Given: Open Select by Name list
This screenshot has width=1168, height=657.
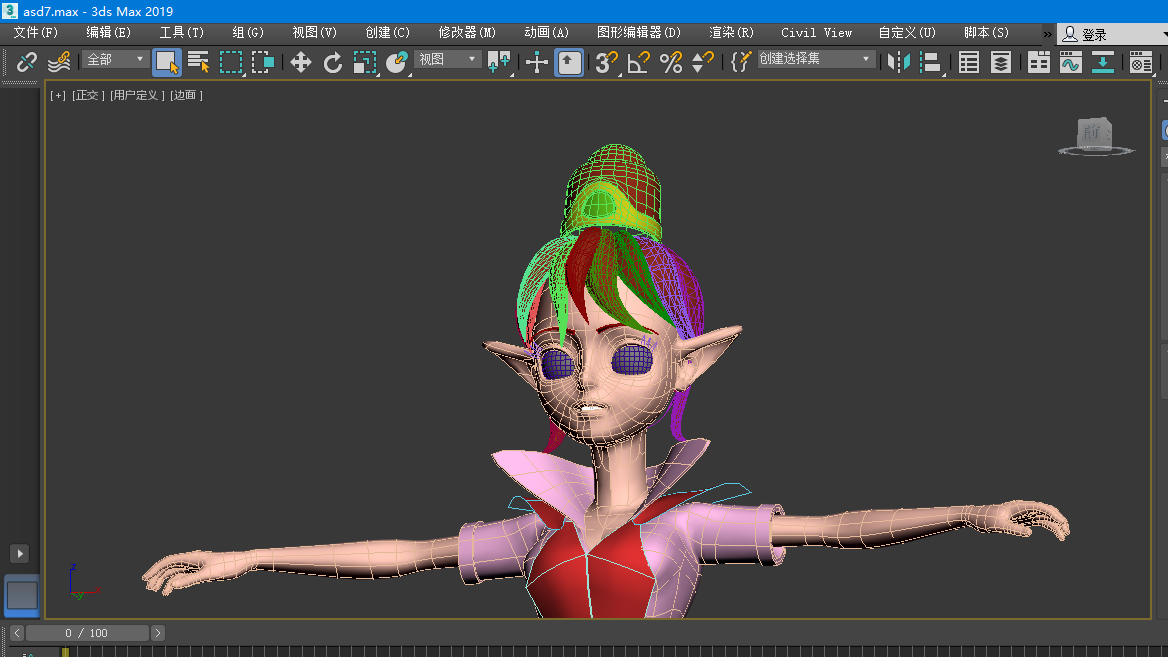Looking at the screenshot, I should click(x=198, y=63).
